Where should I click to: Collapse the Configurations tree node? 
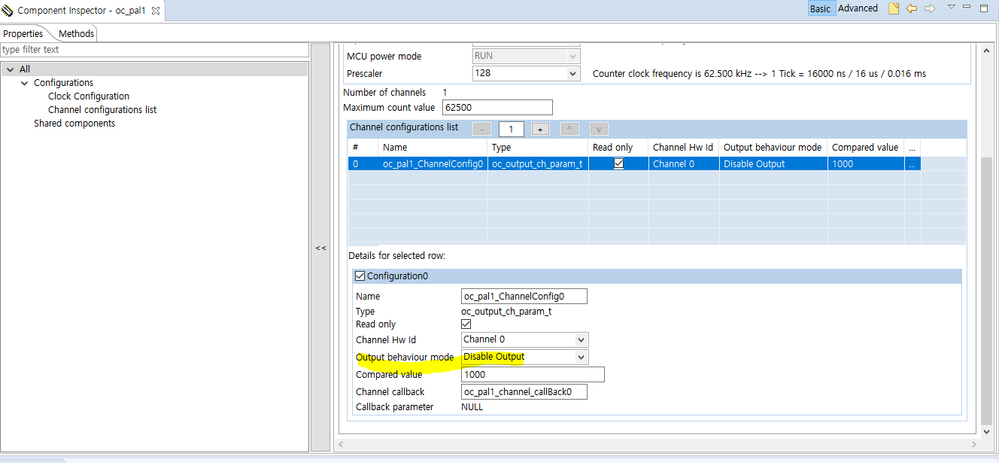[x=25, y=83]
